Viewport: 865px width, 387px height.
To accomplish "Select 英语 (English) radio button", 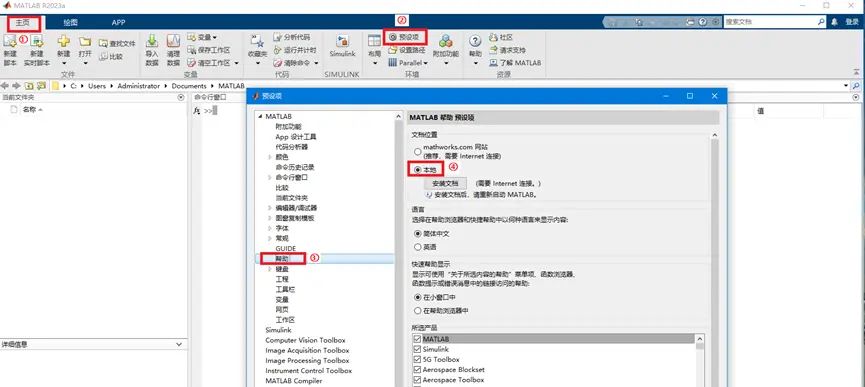I will pos(418,247).
